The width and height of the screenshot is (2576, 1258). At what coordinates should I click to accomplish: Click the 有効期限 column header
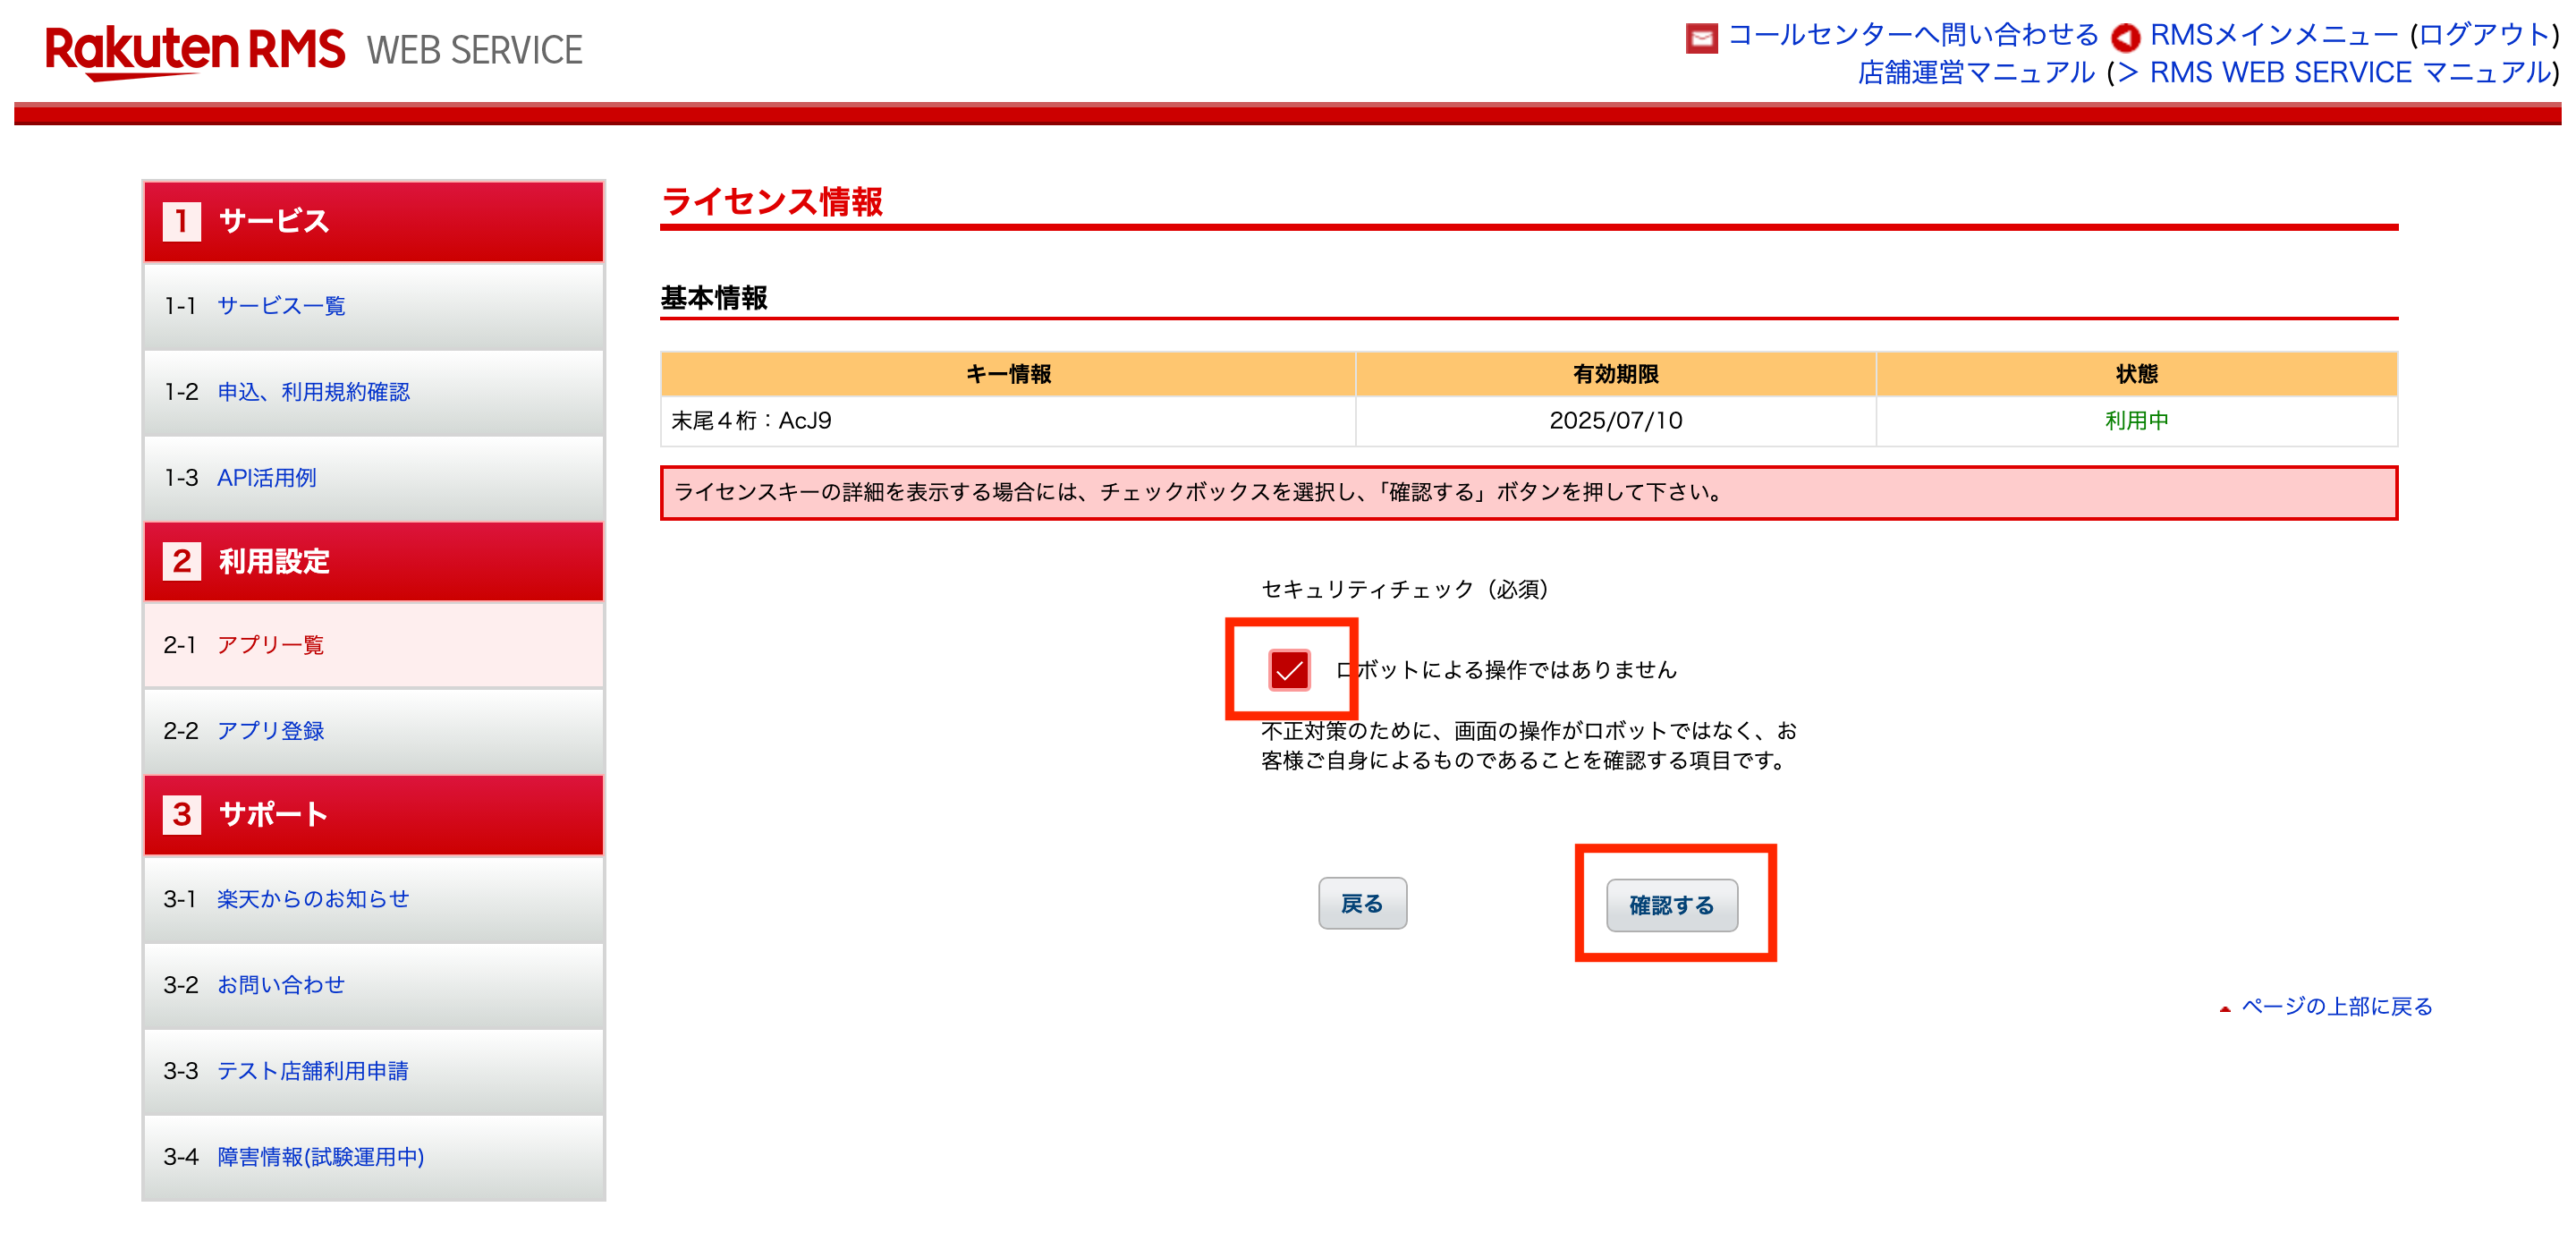[1615, 374]
